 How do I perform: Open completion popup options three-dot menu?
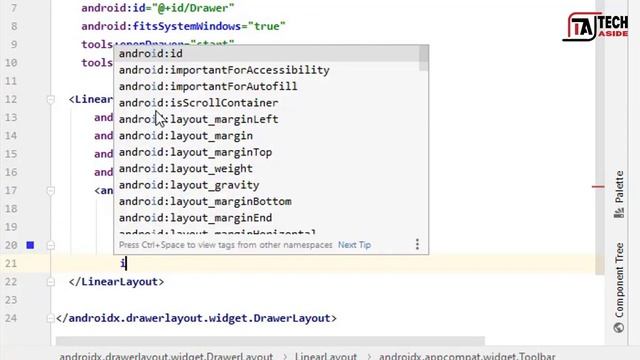coord(417,244)
